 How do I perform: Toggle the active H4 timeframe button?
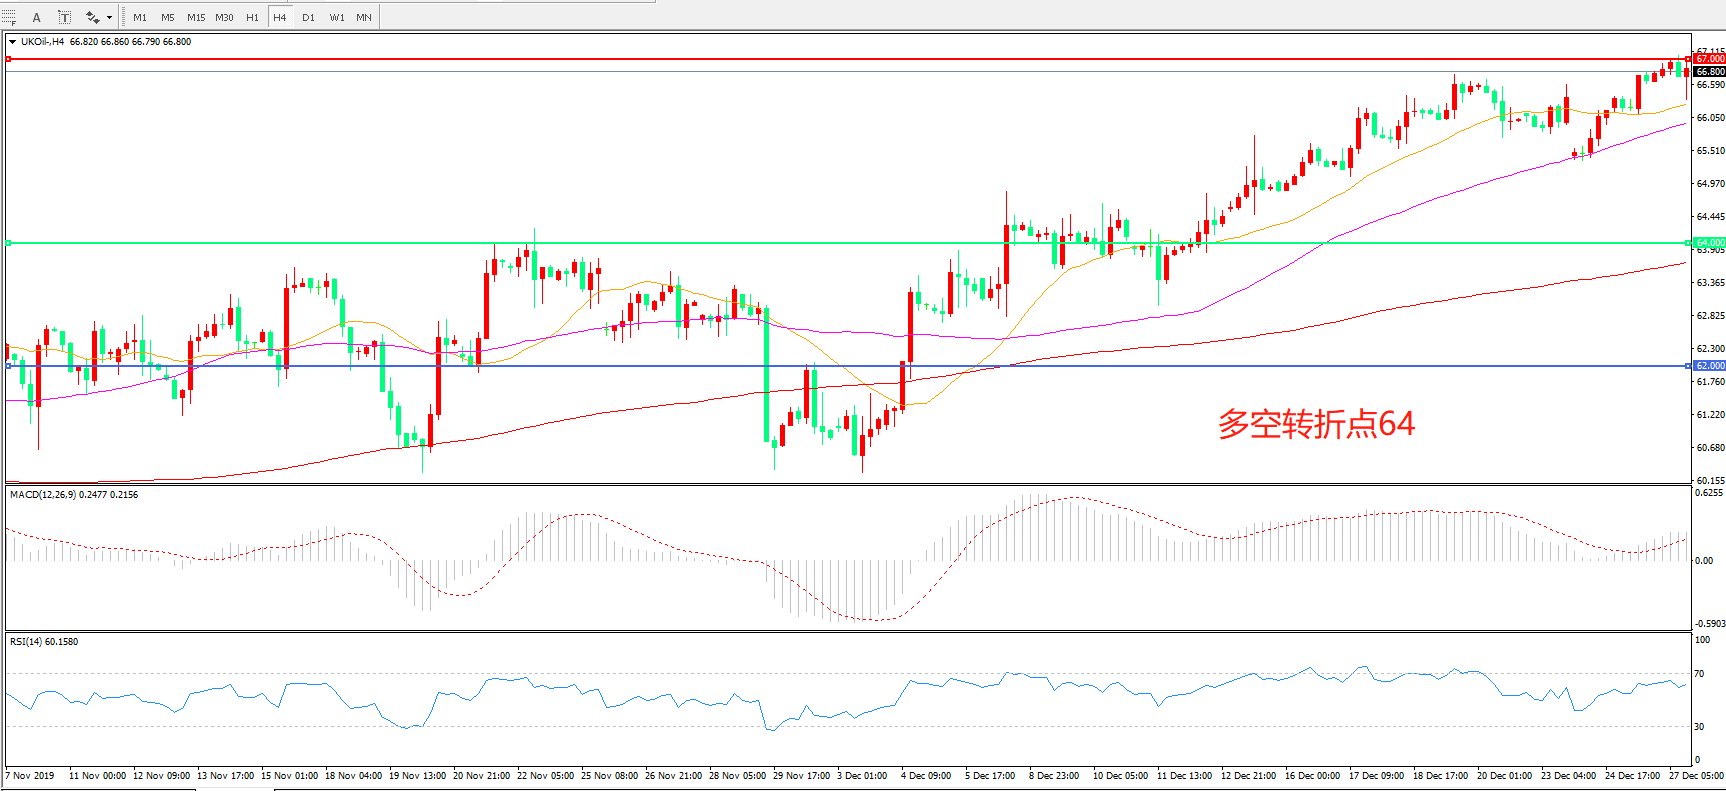coord(280,17)
